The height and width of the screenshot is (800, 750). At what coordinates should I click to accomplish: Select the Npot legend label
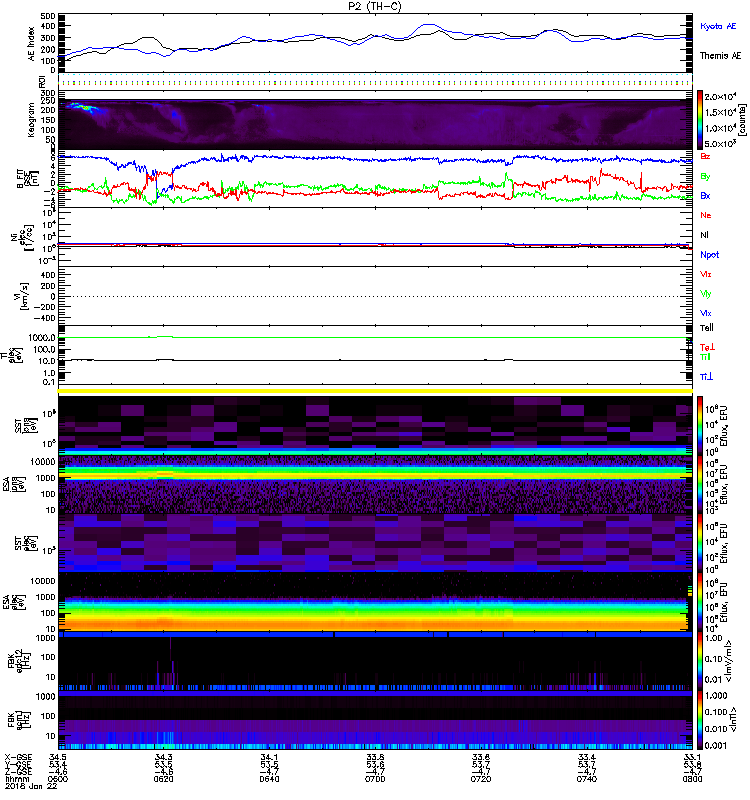point(709,254)
